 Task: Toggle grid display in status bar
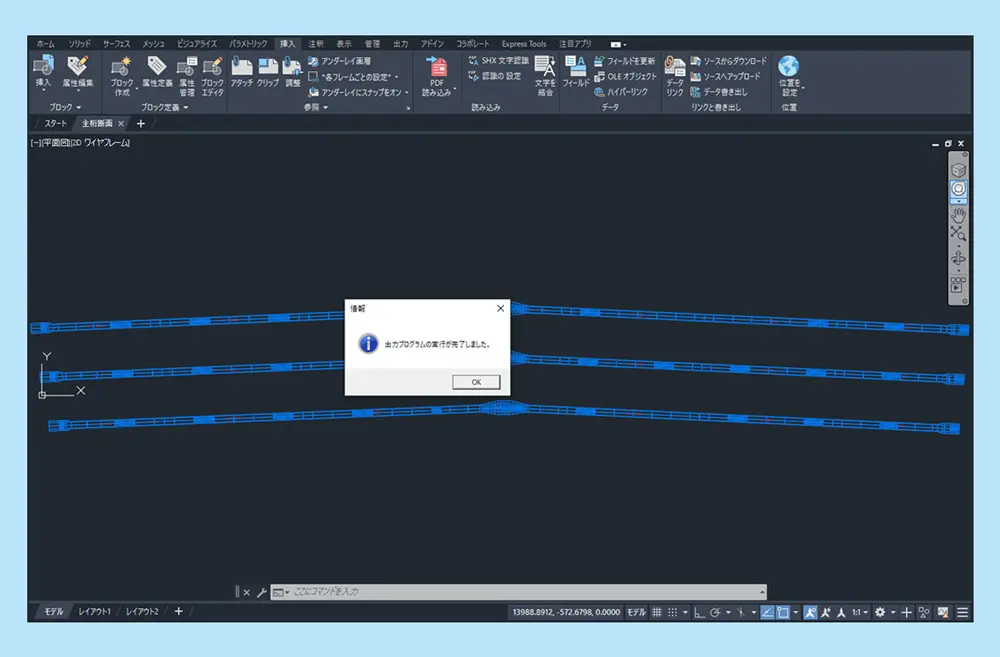click(x=657, y=612)
